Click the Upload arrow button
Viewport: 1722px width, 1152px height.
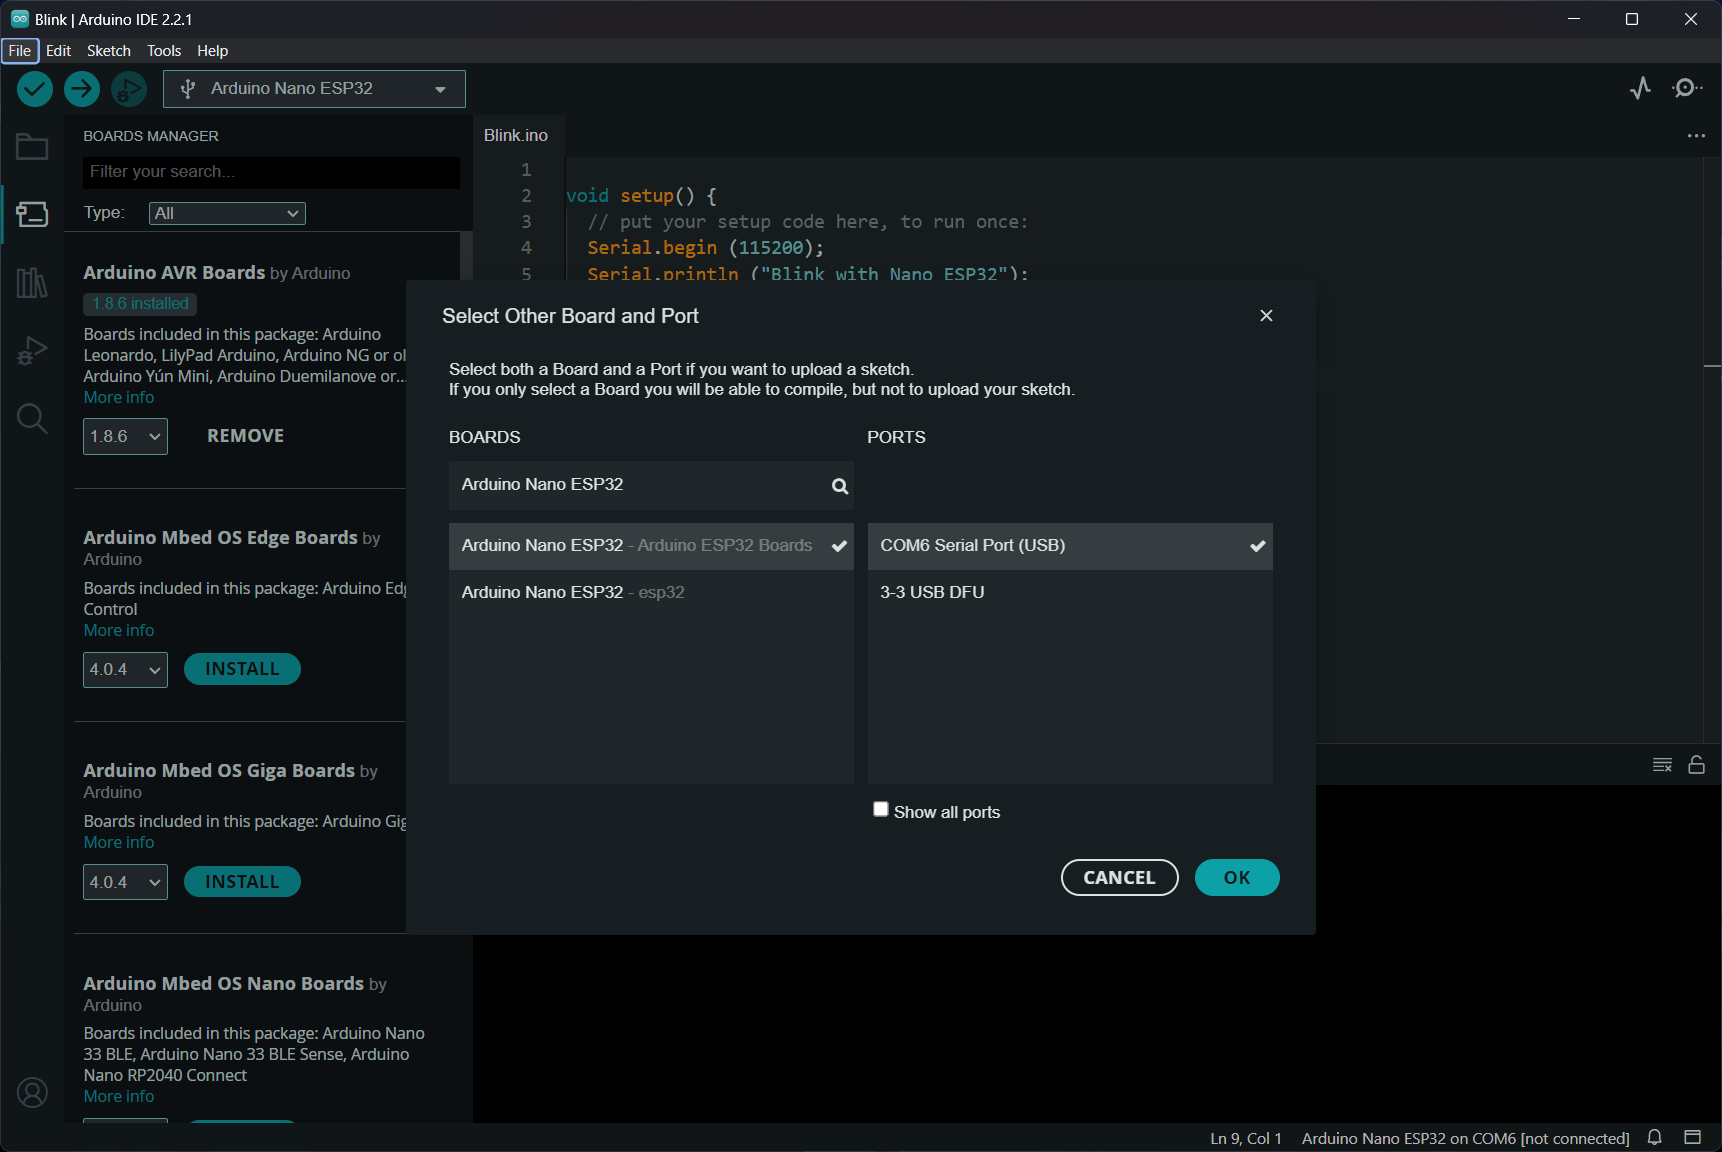(x=82, y=89)
